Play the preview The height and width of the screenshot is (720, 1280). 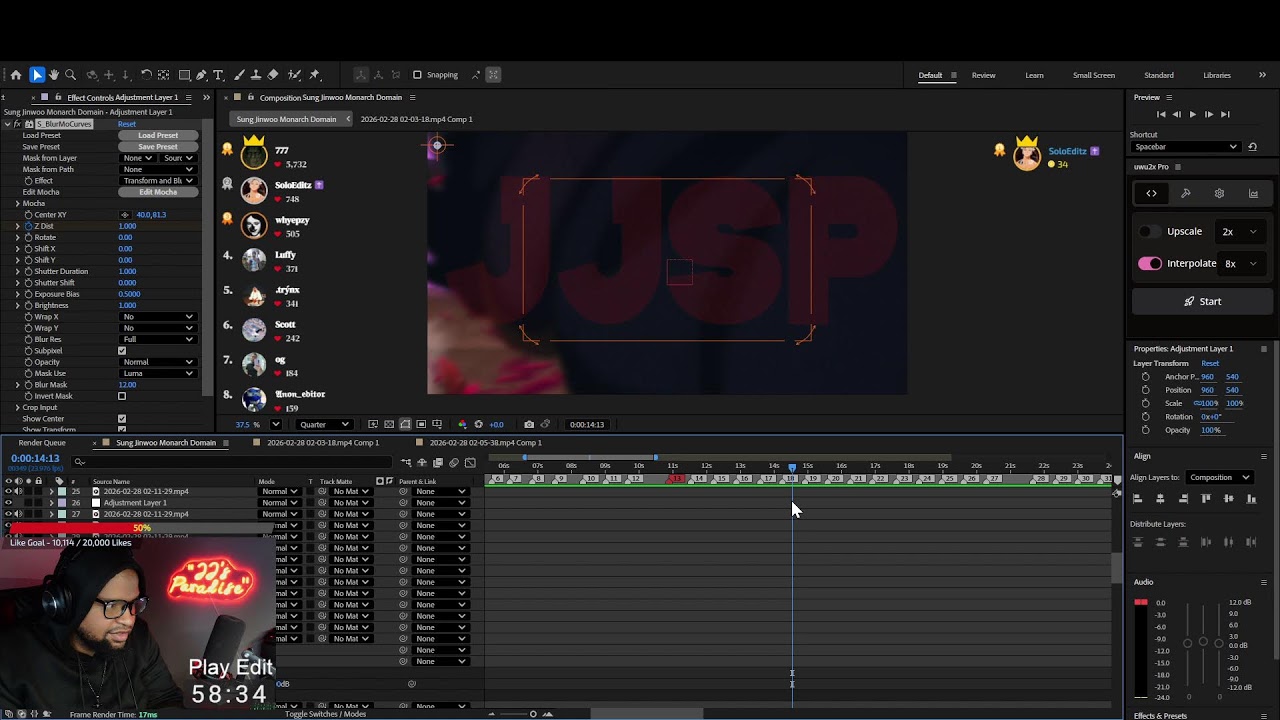1192,115
